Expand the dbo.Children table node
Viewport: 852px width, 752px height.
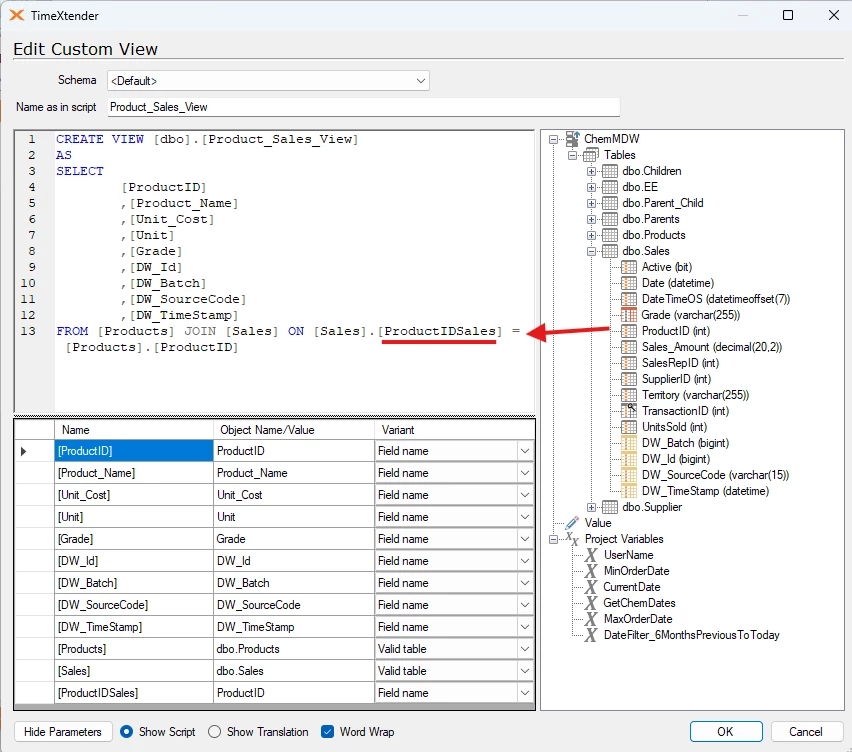(x=591, y=172)
